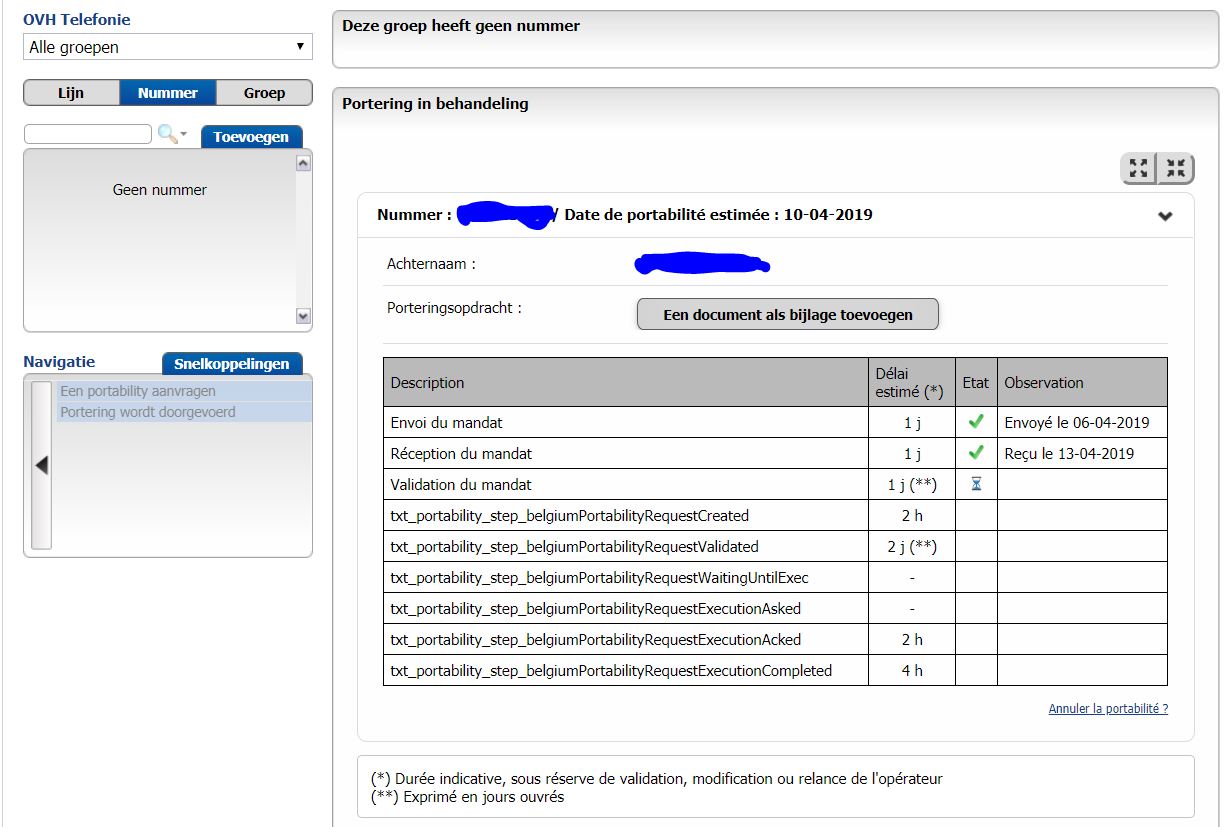Click the Annuler la portabilité link
This screenshot has height=827, width=1228.
pyautogui.click(x=1108, y=709)
